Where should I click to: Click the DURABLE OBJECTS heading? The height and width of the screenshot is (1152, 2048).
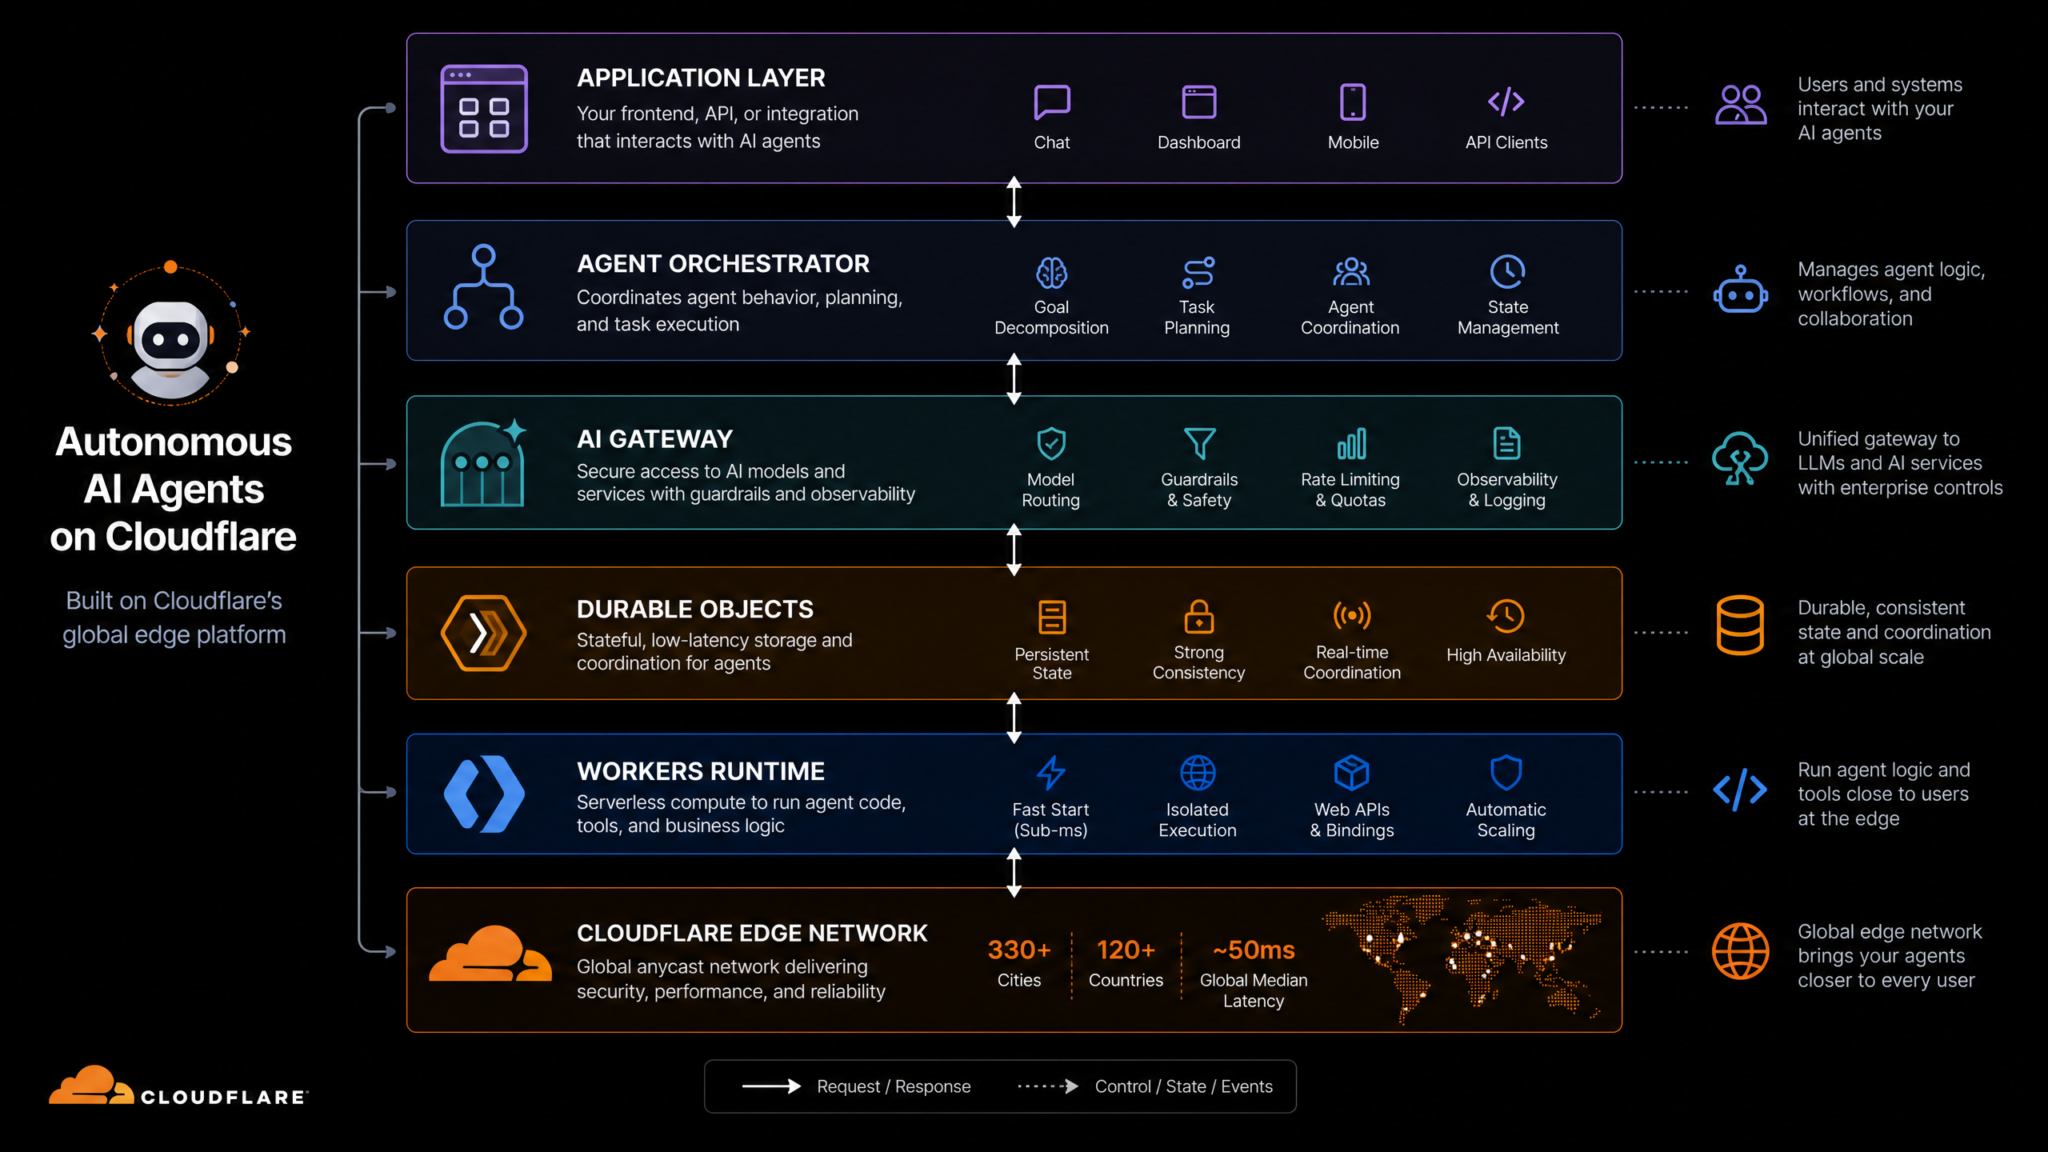pyautogui.click(x=695, y=609)
